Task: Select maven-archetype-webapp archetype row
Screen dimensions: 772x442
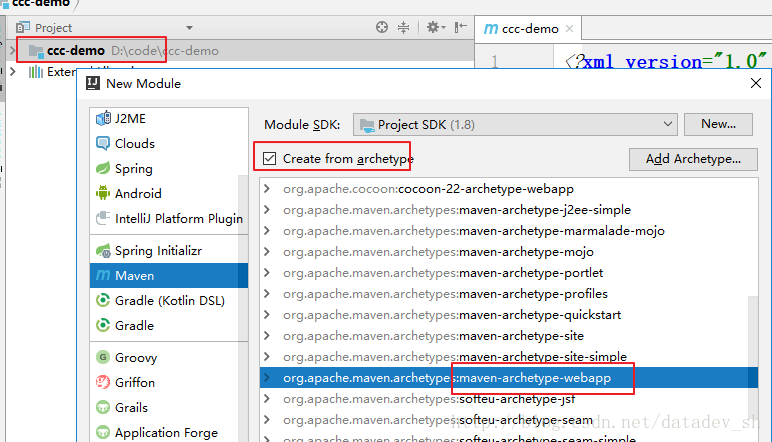Action: pyautogui.click(x=509, y=378)
